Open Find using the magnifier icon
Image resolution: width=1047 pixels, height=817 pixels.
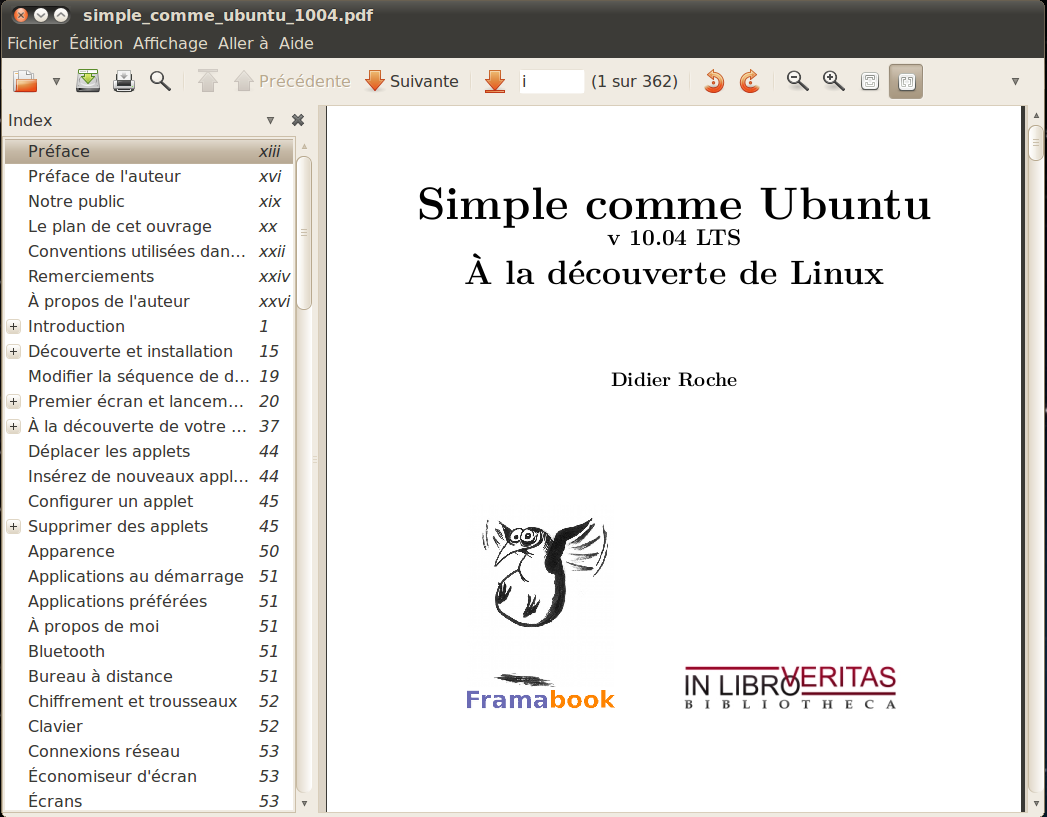click(160, 81)
